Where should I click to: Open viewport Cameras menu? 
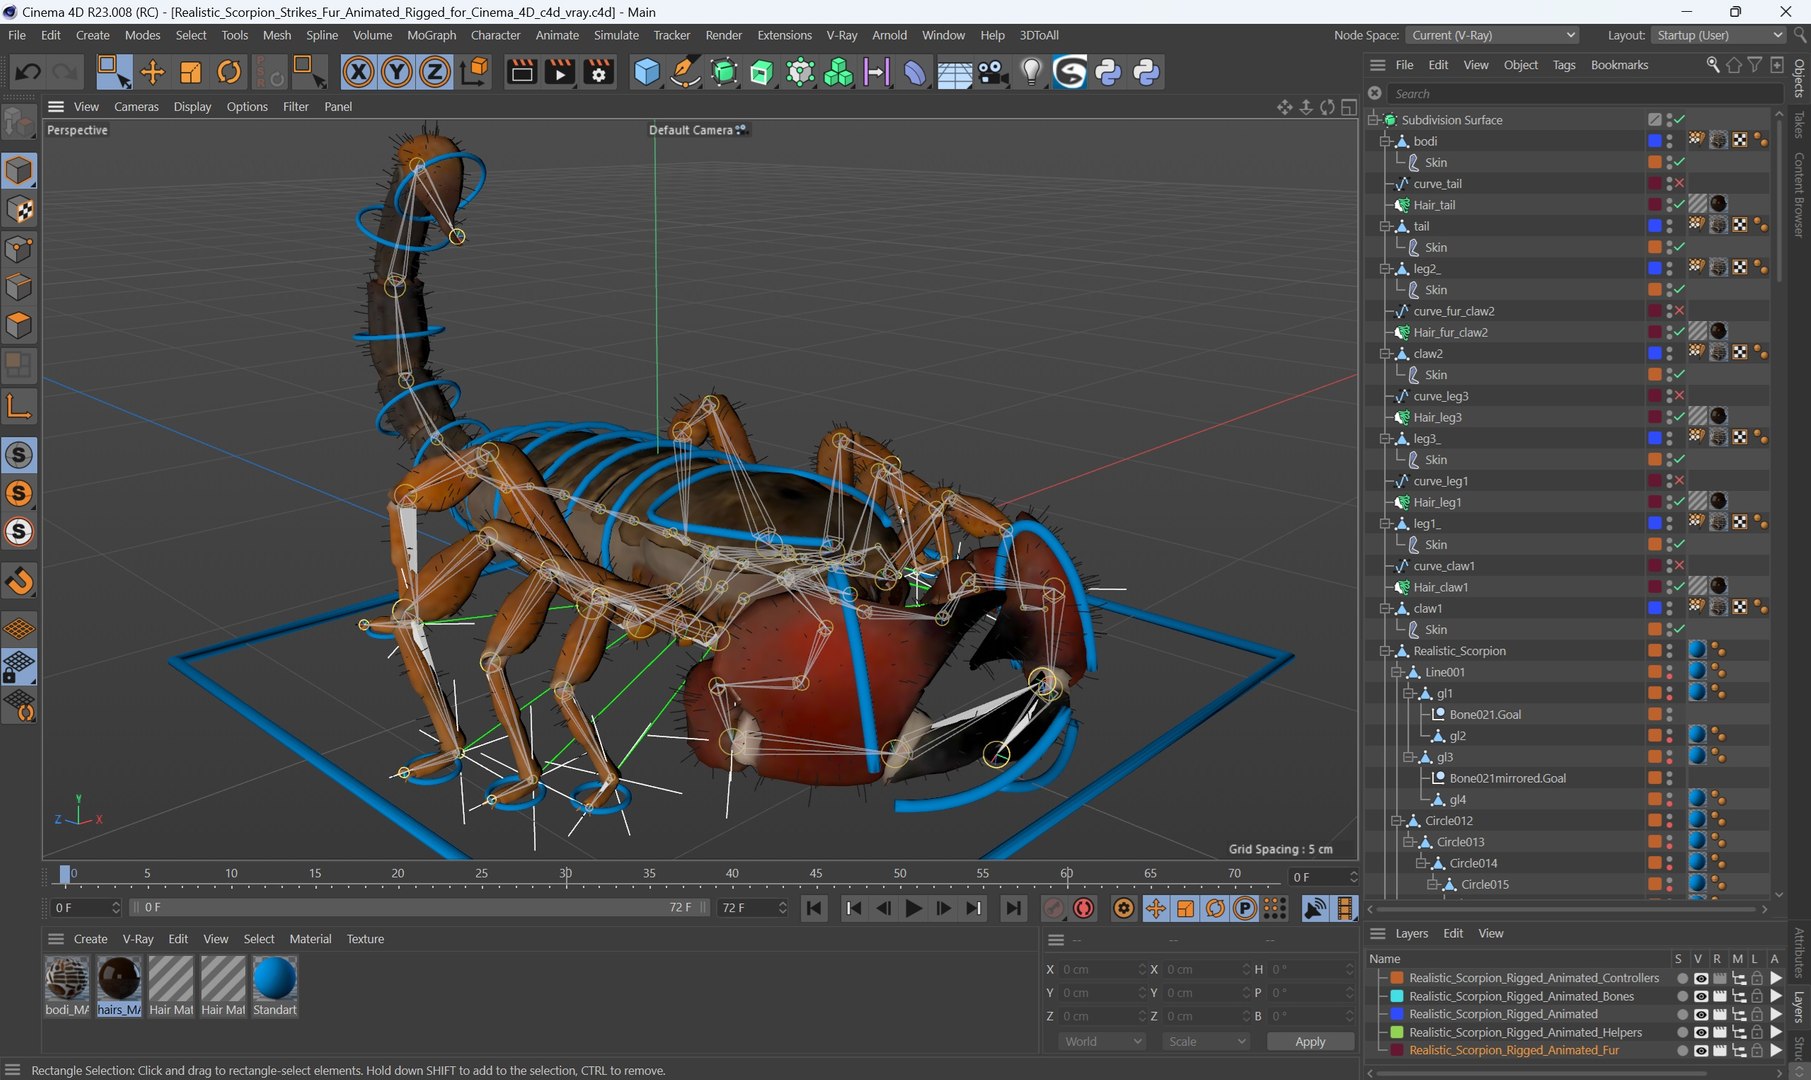[x=136, y=107]
